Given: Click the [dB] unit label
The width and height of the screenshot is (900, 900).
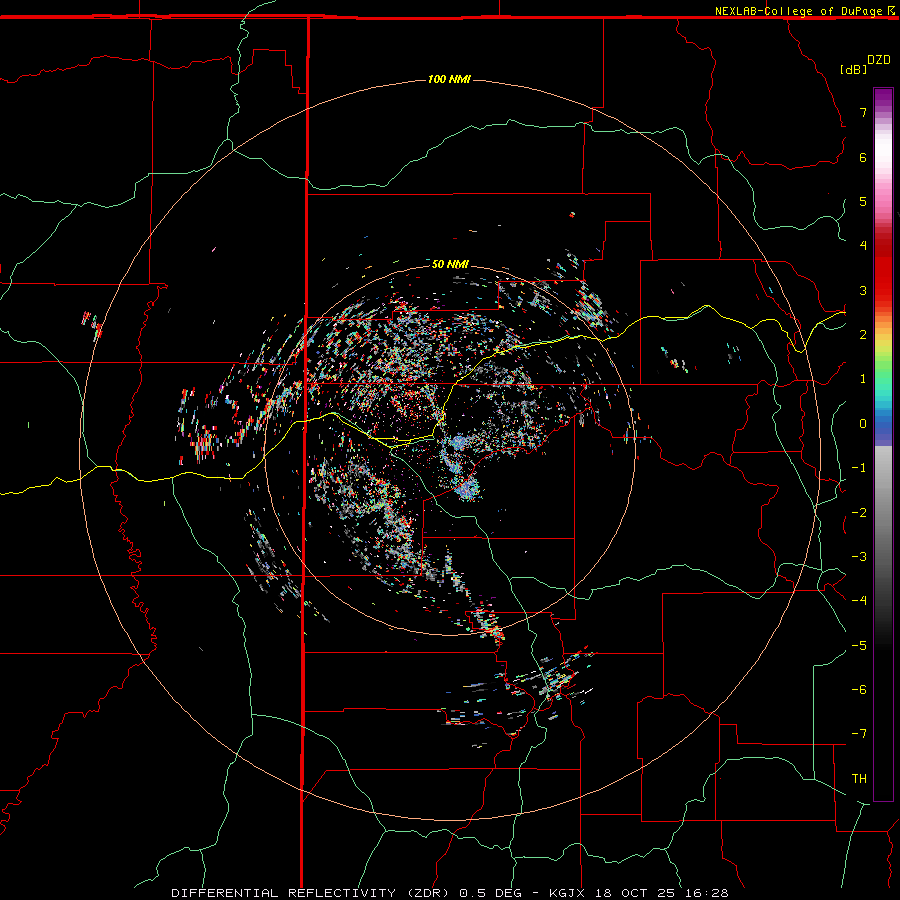Looking at the screenshot, I should 854,69.
